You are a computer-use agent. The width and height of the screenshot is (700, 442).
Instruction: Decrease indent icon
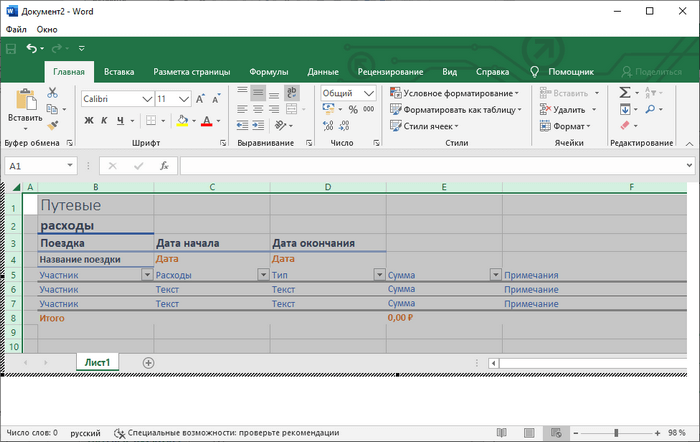click(242, 125)
